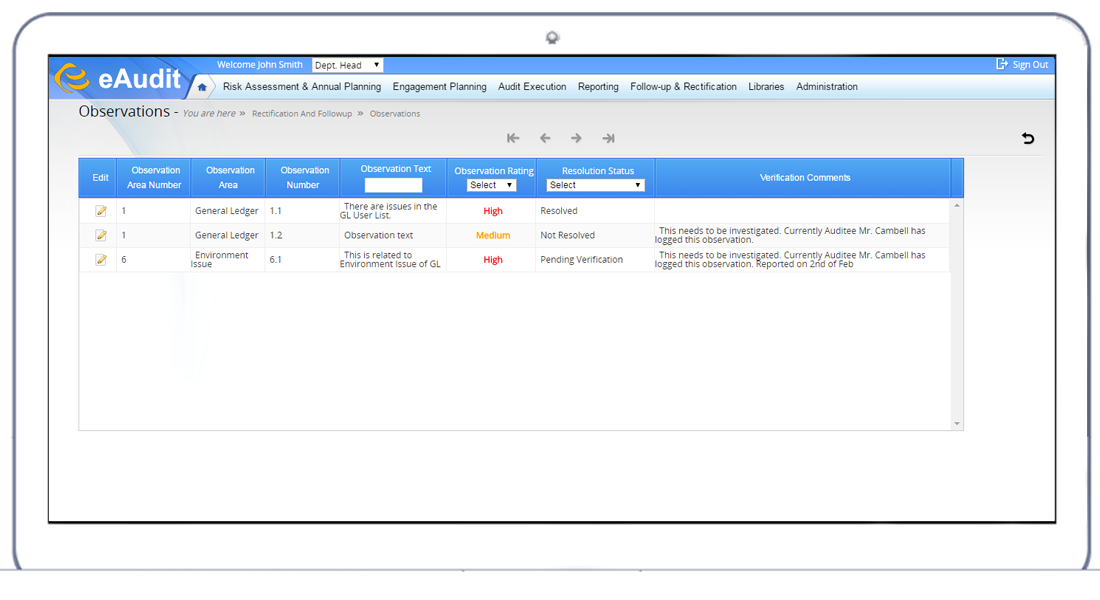Open the Libraries menu
1100x600 pixels.
766,87
